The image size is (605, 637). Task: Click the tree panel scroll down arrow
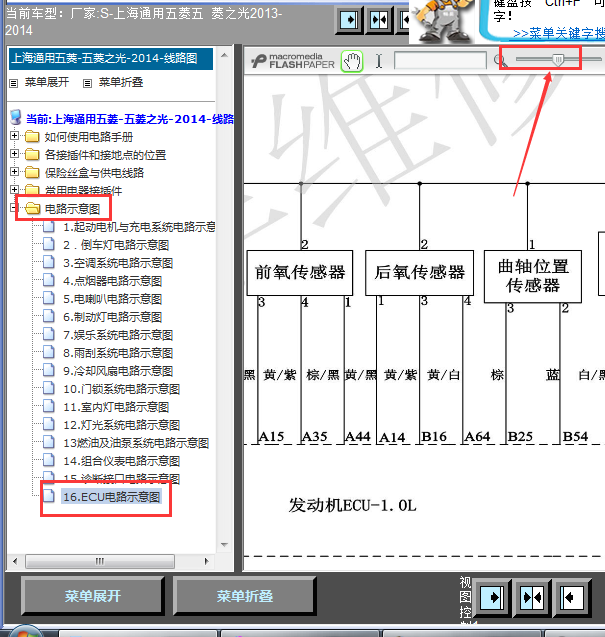click(x=224, y=544)
